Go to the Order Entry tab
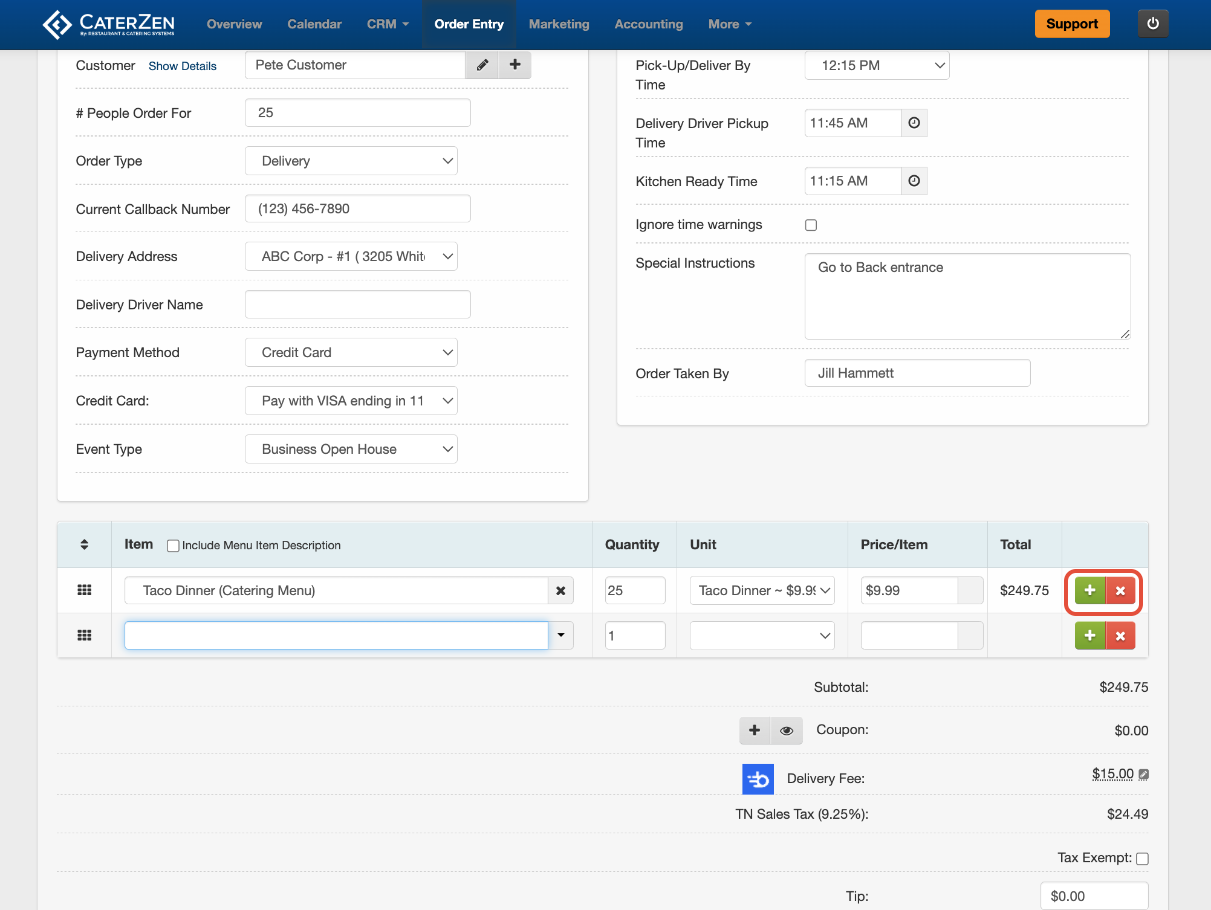 coord(469,24)
